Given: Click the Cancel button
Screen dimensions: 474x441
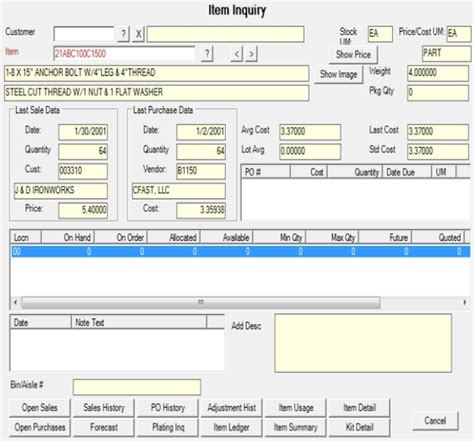Looking at the screenshot, I should click(435, 421).
